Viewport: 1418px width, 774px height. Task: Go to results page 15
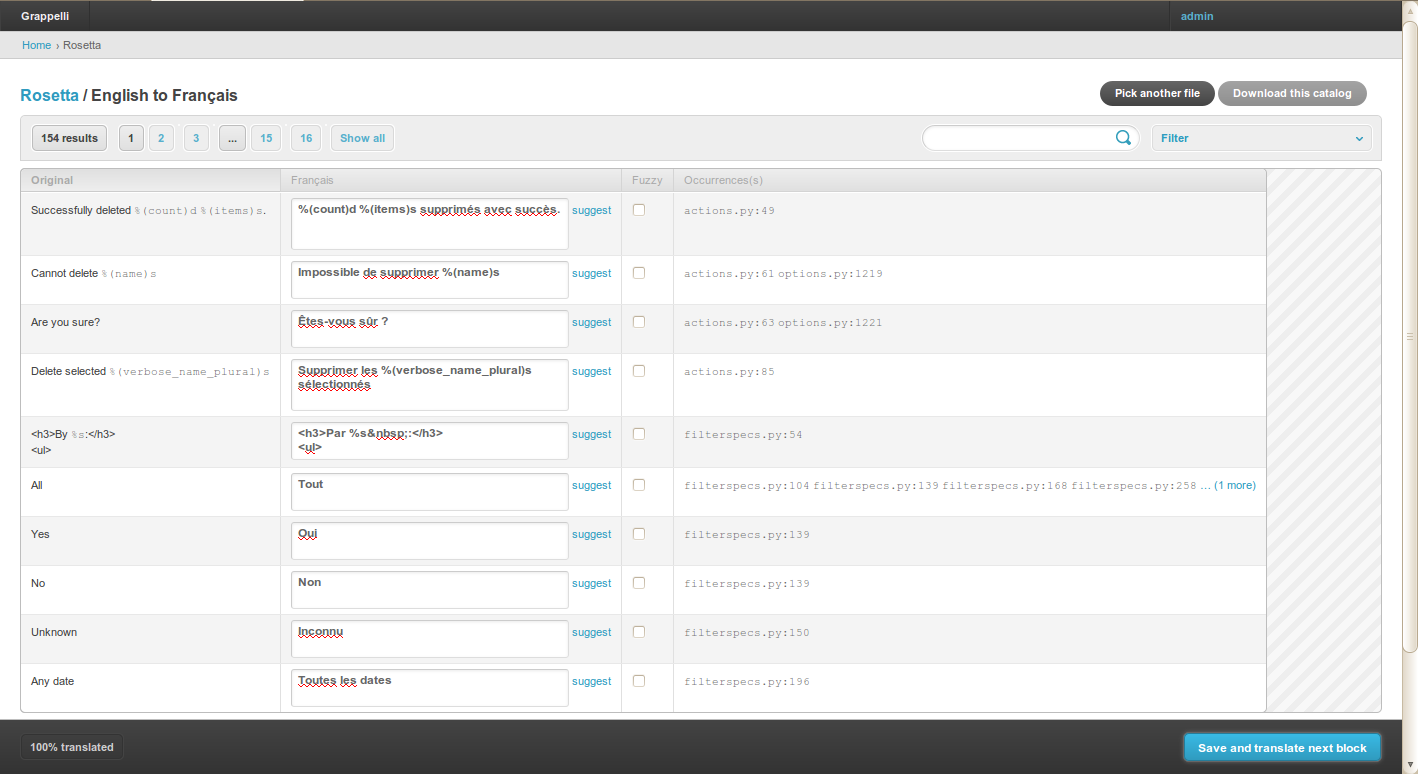(266, 138)
